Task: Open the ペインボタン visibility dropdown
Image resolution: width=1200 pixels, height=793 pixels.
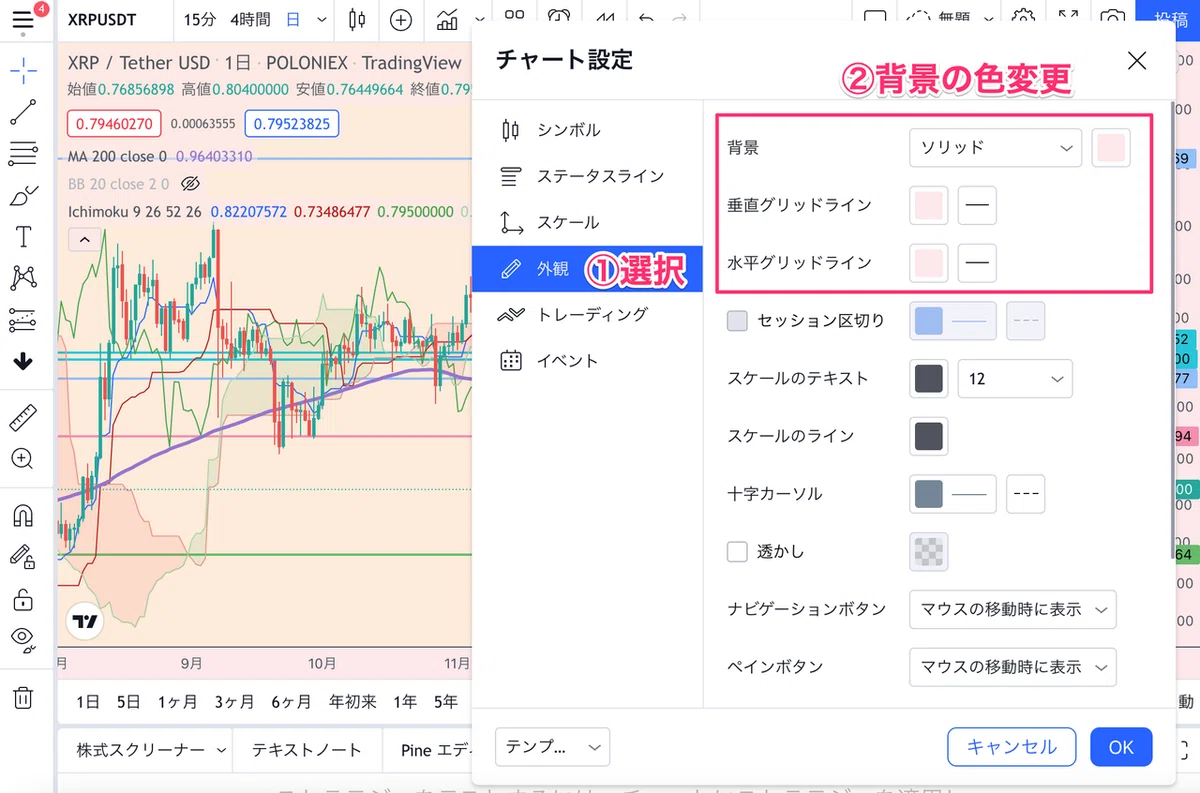Action: [x=1012, y=667]
